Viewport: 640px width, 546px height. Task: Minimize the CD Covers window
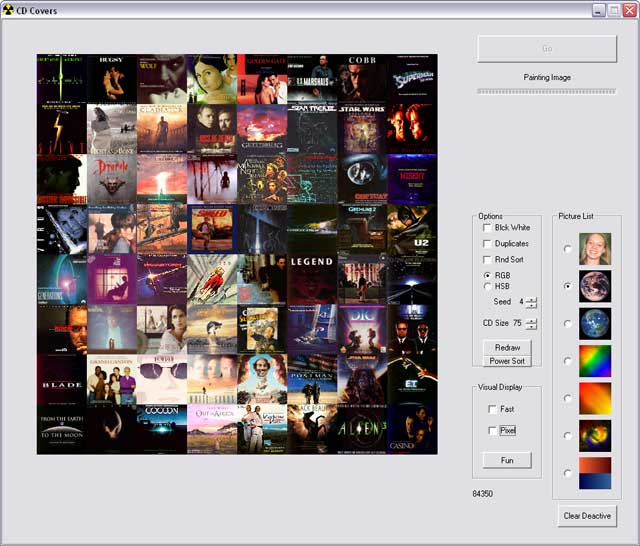(598, 10)
